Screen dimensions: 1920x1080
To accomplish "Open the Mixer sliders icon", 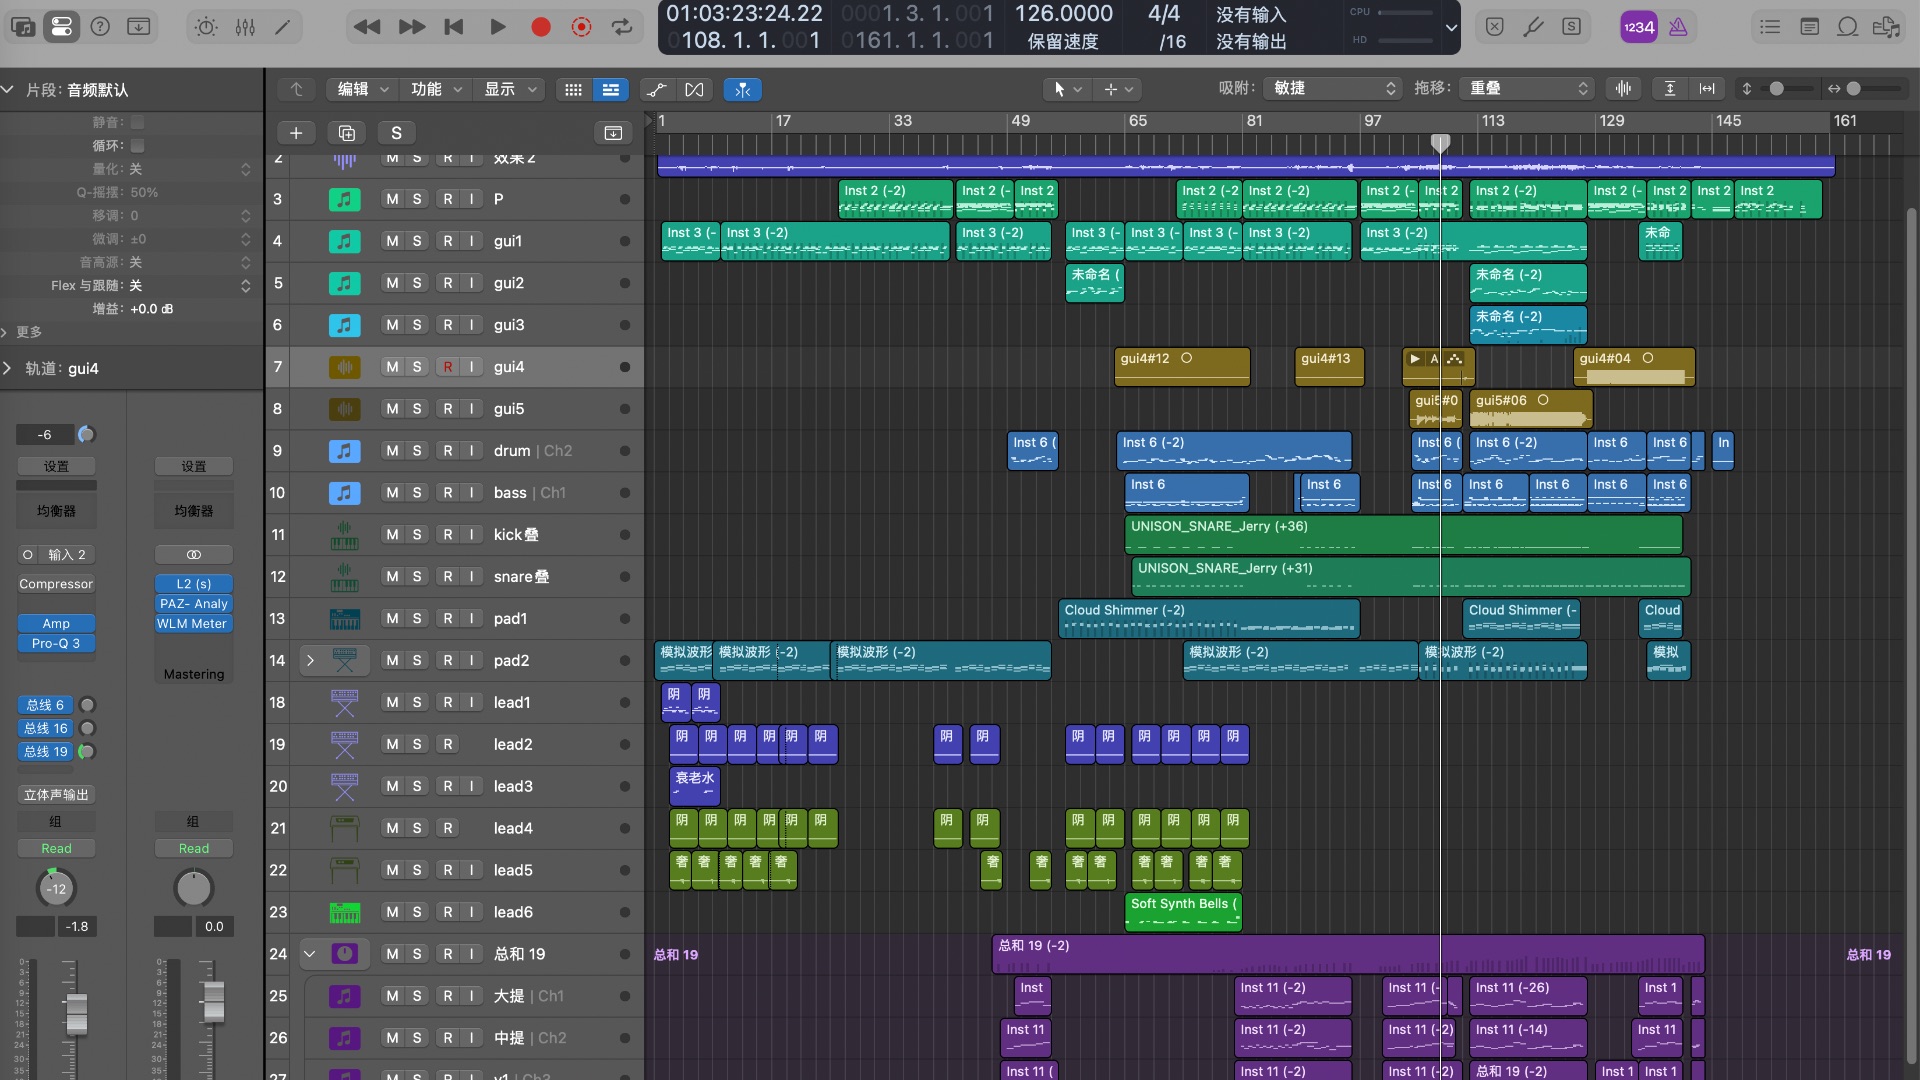I will [245, 27].
